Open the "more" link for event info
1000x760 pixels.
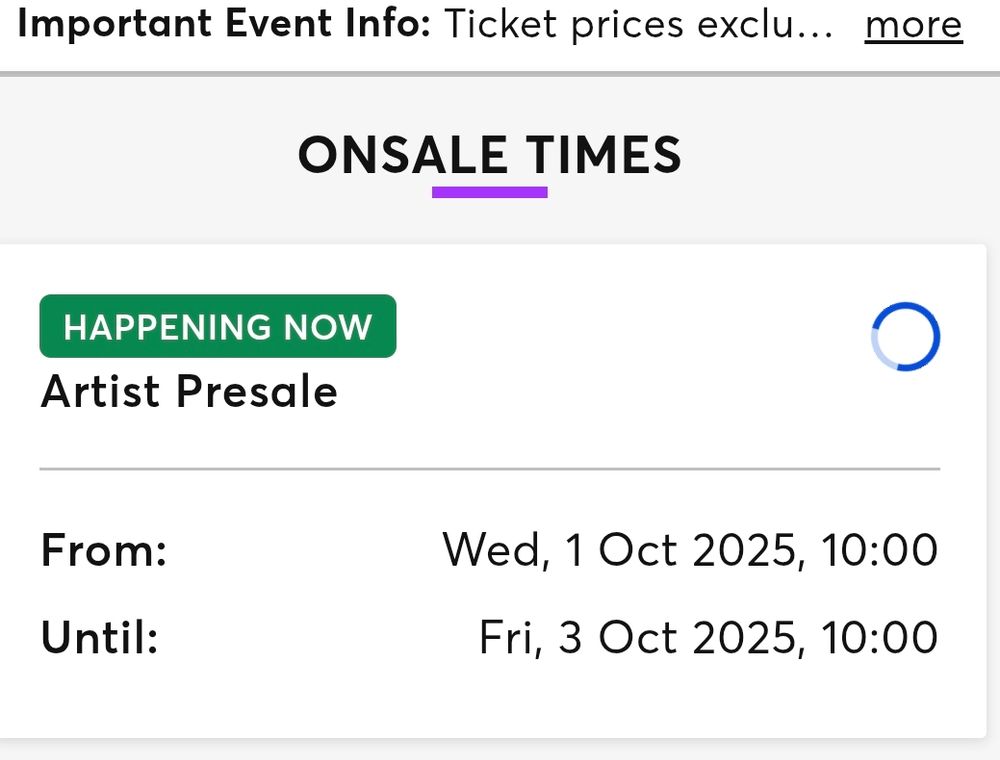click(x=913, y=24)
